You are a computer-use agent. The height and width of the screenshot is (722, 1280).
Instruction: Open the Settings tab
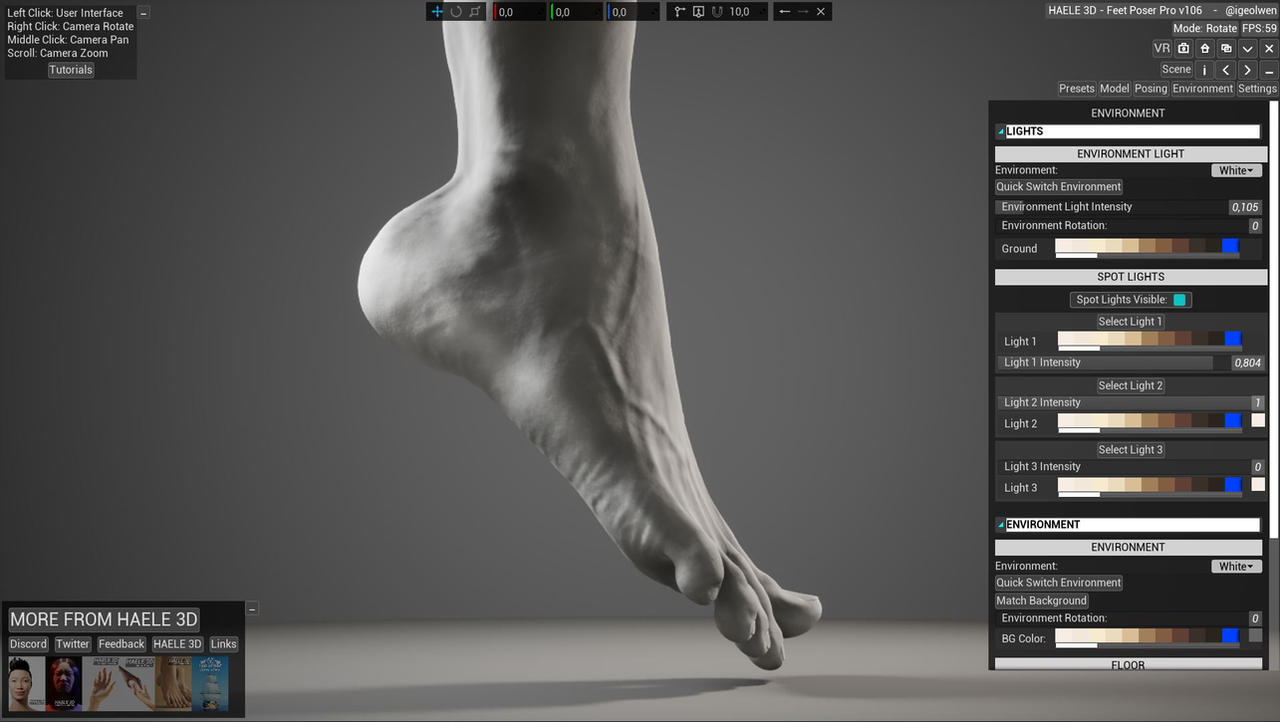click(x=1257, y=89)
